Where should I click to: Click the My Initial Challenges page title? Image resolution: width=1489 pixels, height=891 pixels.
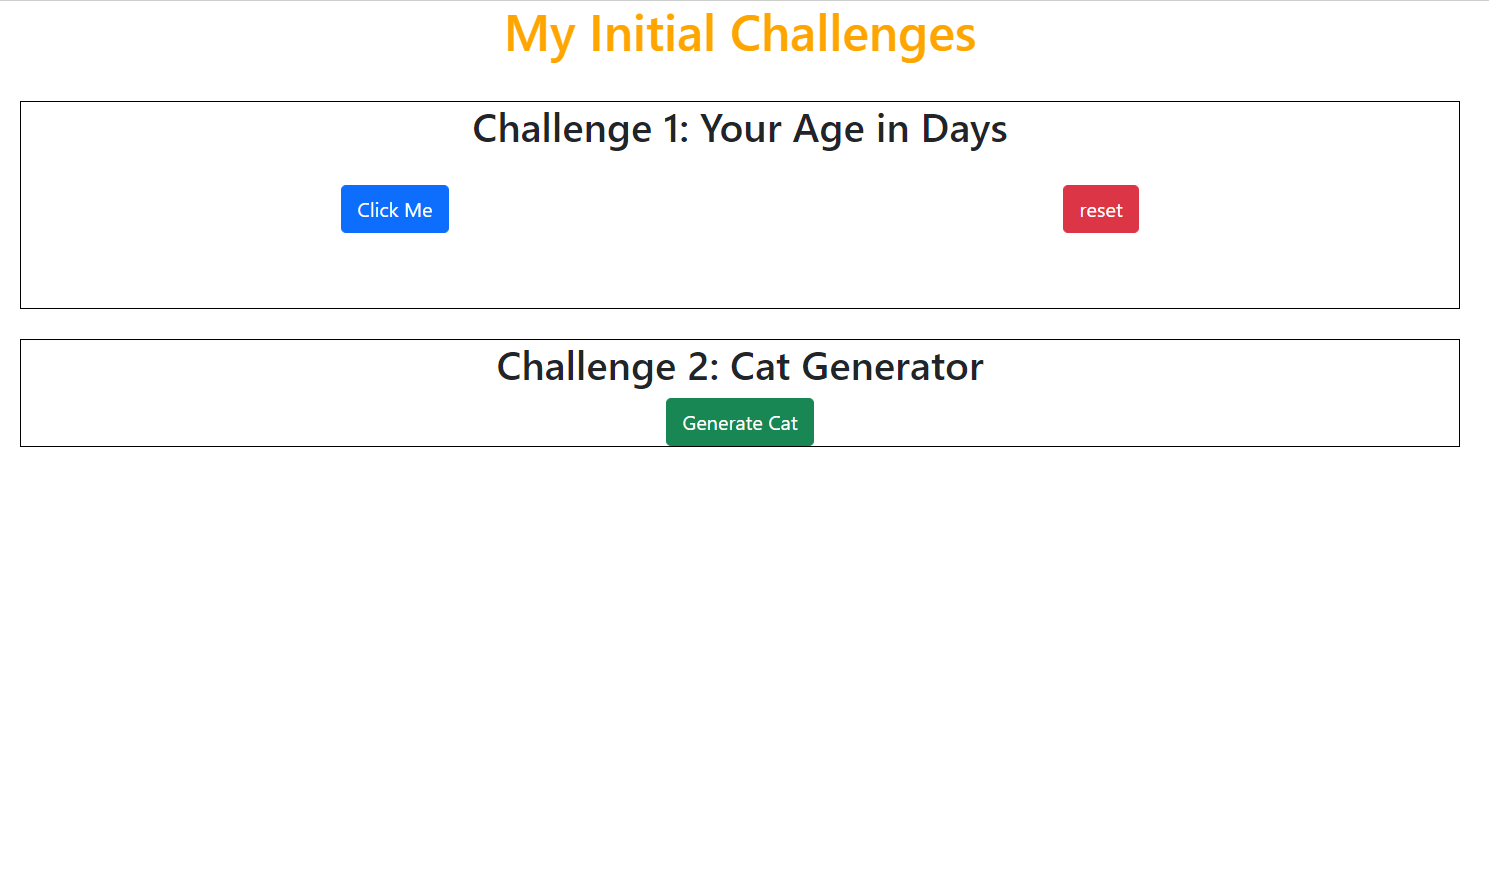(740, 34)
